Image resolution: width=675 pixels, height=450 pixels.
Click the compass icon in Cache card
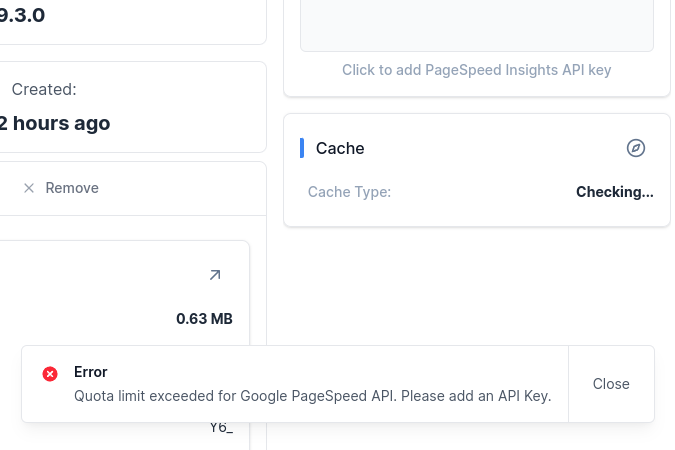click(x=635, y=148)
